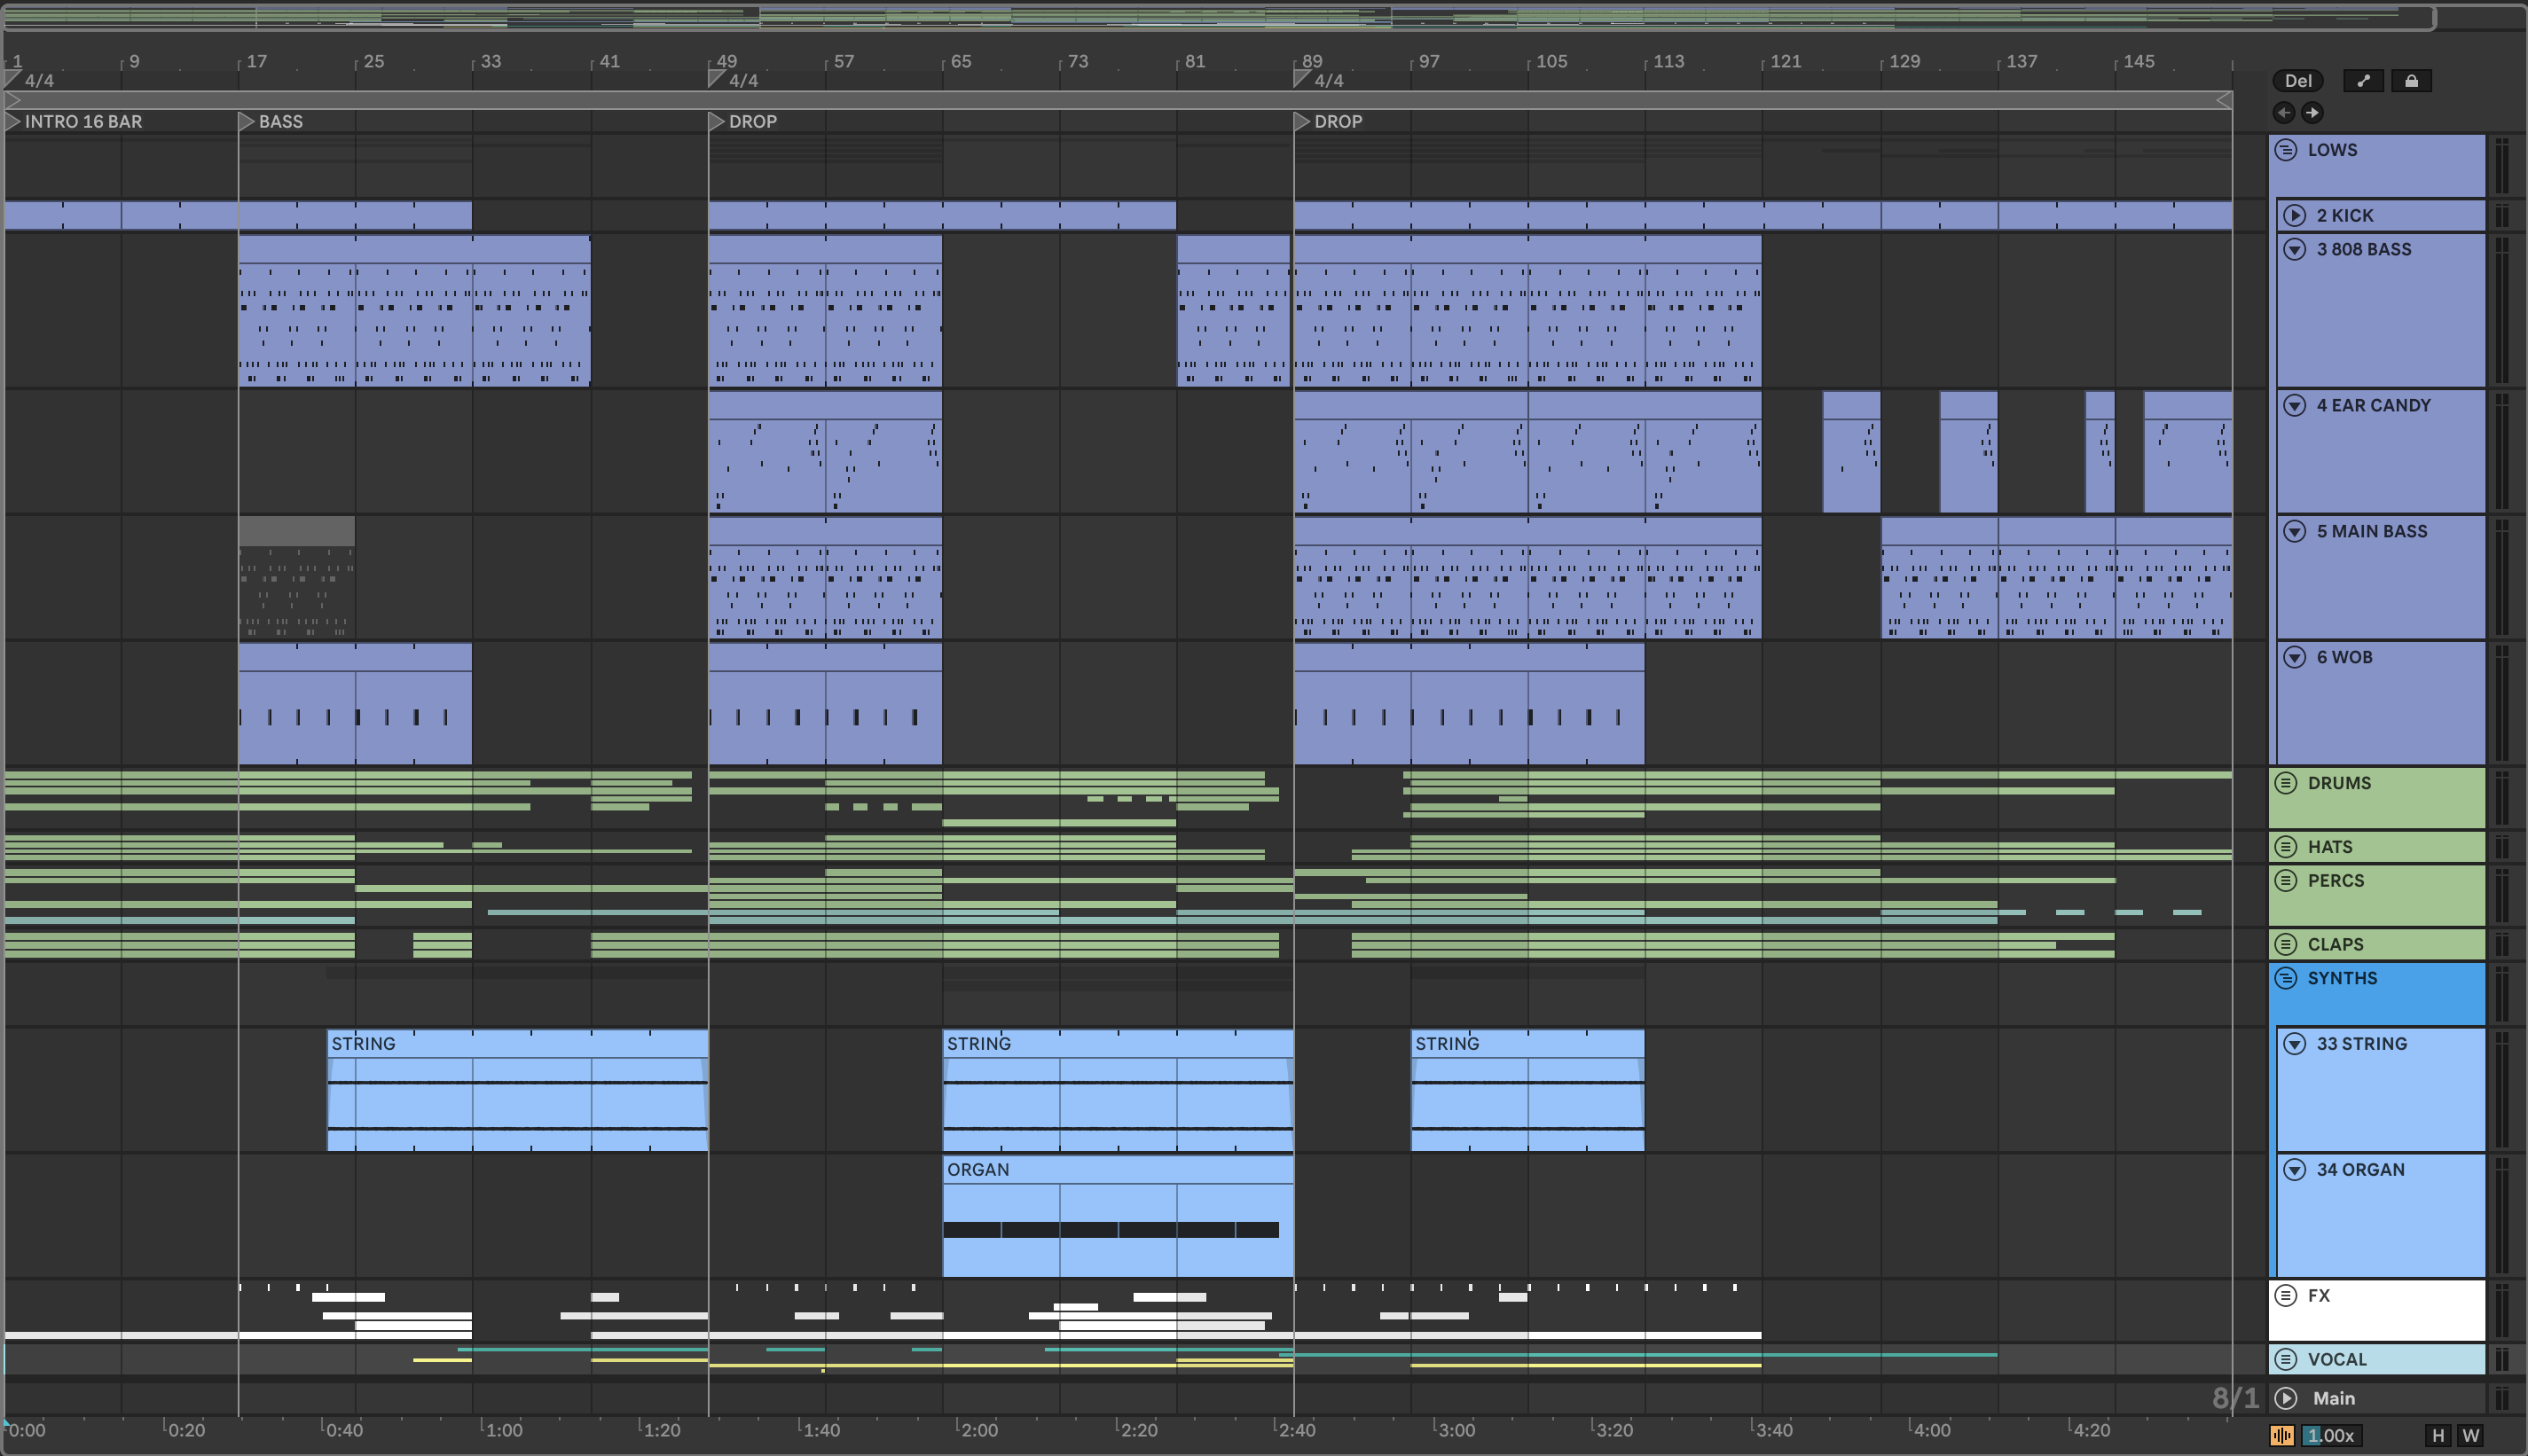Fold the 33 STRING track
This screenshot has height=1456, width=2528.
[x=2294, y=1044]
